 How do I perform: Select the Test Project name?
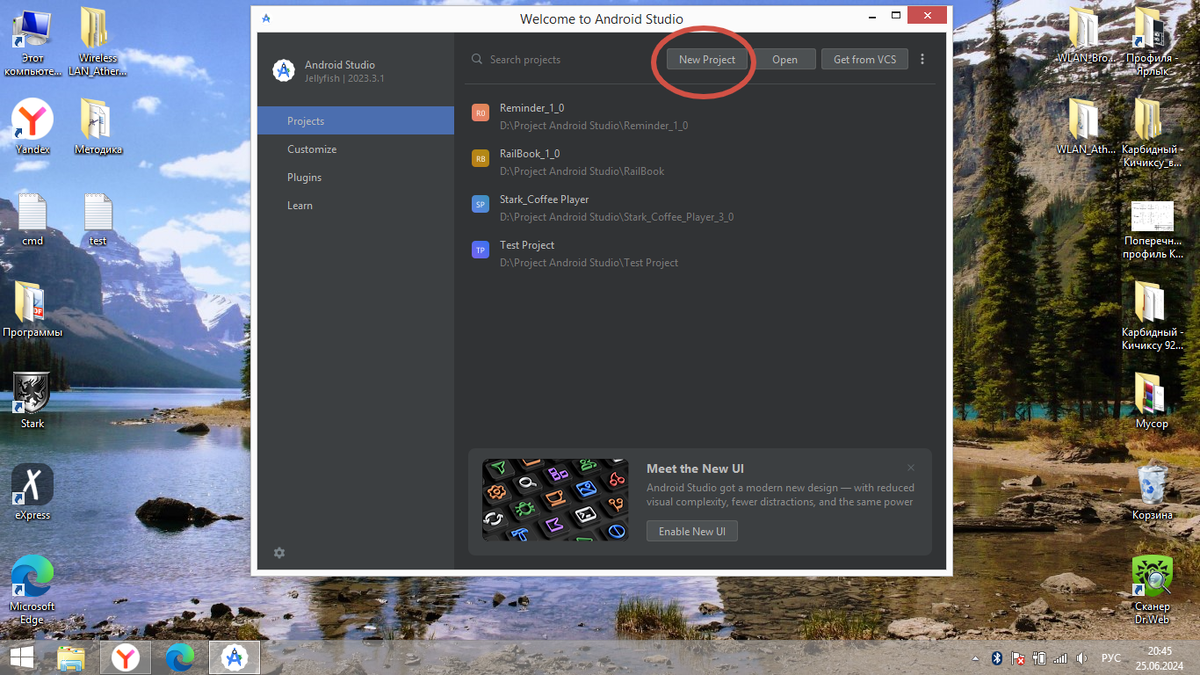(x=527, y=245)
